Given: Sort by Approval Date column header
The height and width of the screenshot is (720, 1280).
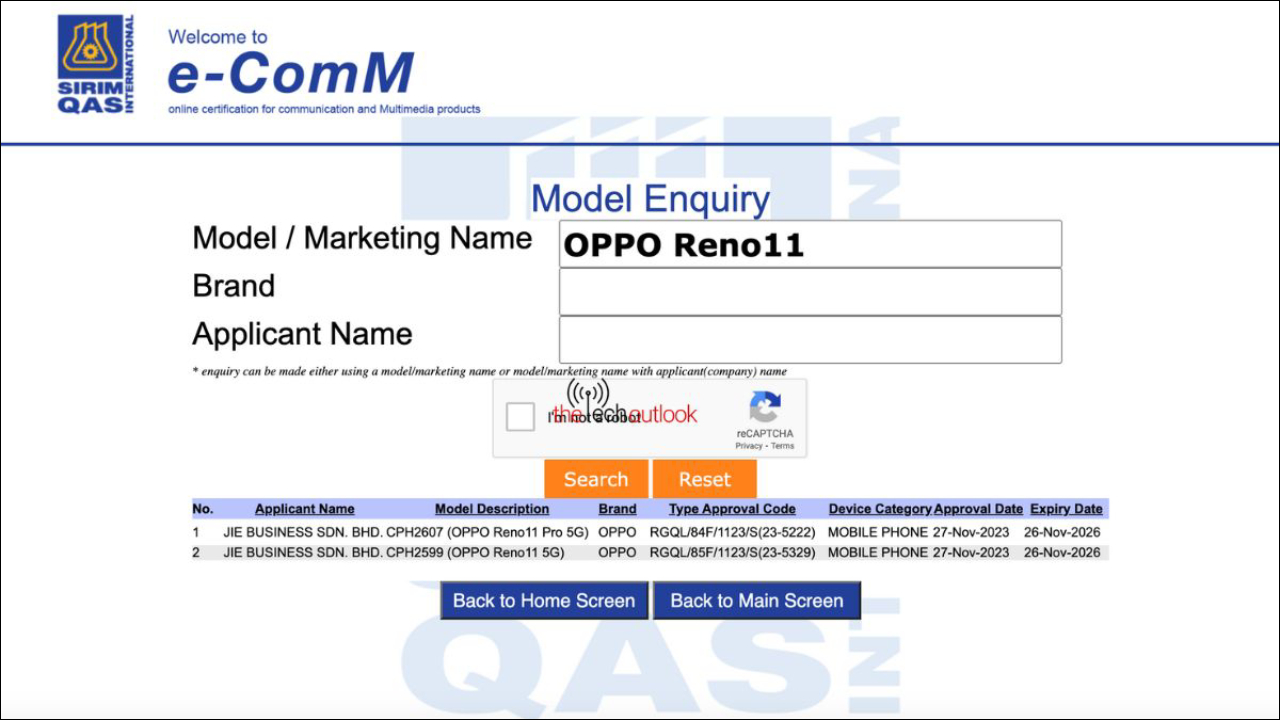Looking at the screenshot, I should [978, 509].
